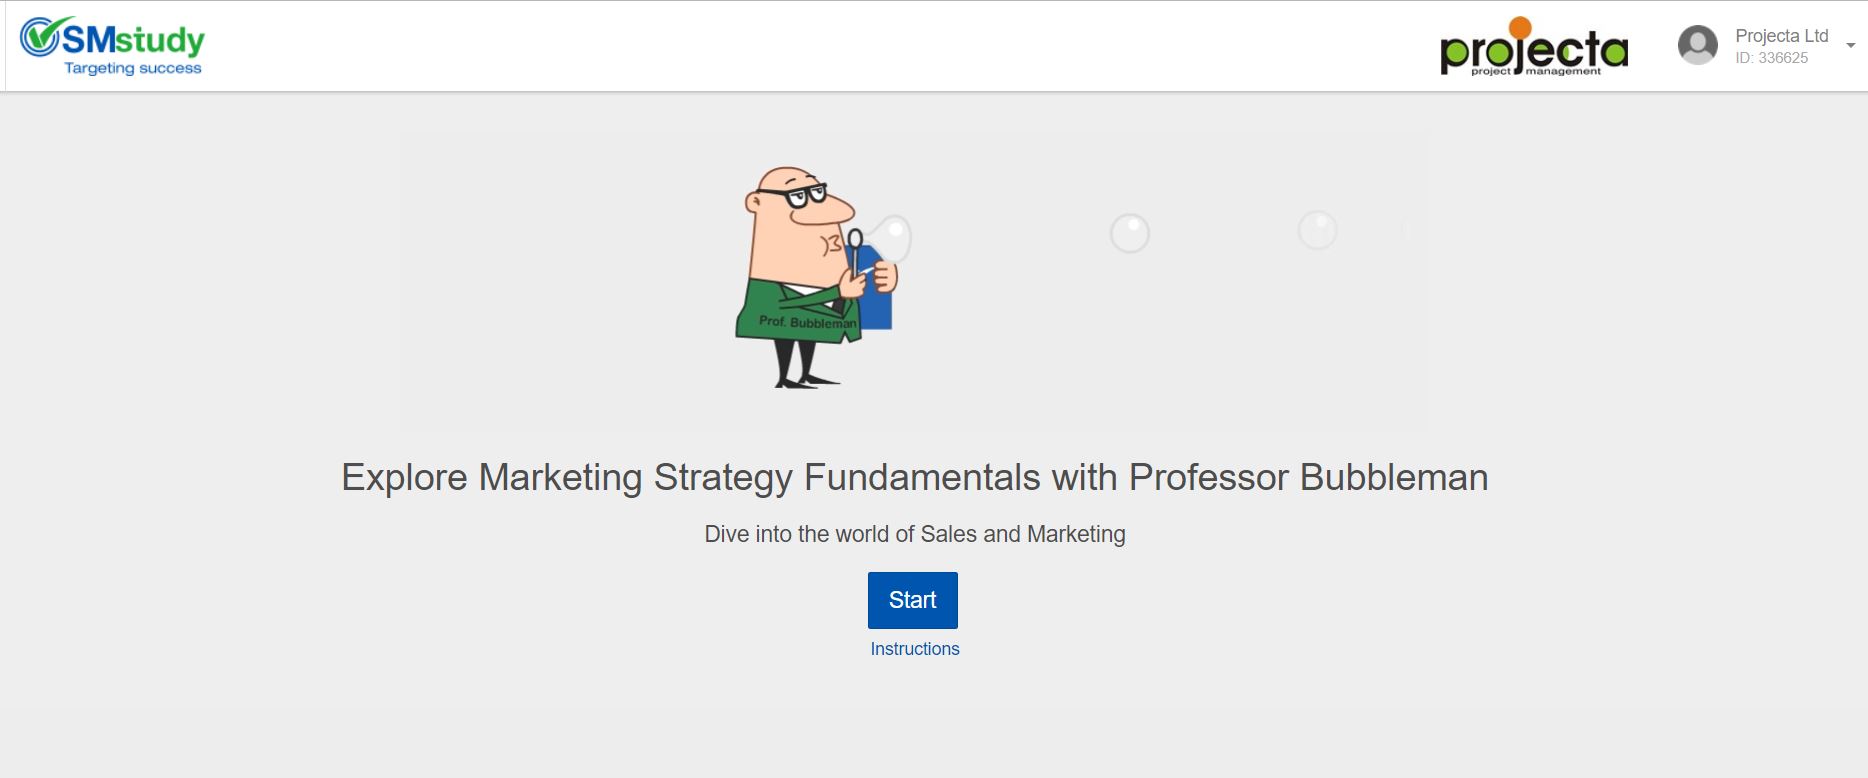Click the Explore Marketing Strategy Fundamentals heading
This screenshot has width=1868, height=778.
(x=914, y=477)
